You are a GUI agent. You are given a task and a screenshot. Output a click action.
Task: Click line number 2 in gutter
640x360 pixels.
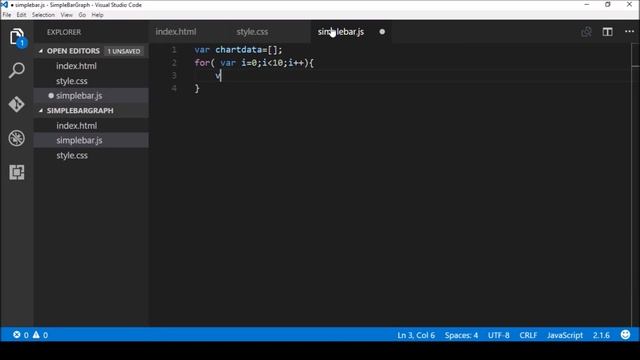[x=174, y=62]
